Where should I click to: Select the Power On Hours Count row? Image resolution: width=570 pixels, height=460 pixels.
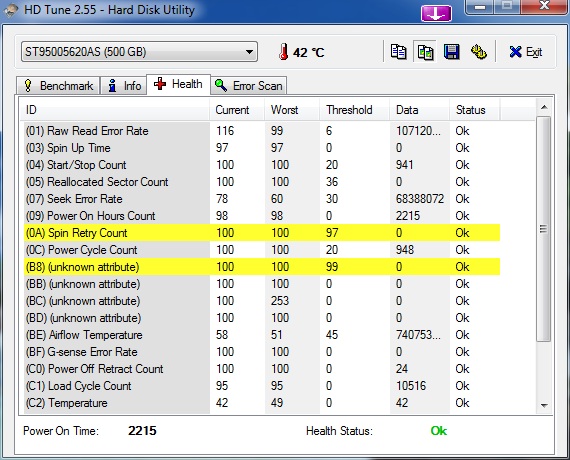click(x=262, y=216)
